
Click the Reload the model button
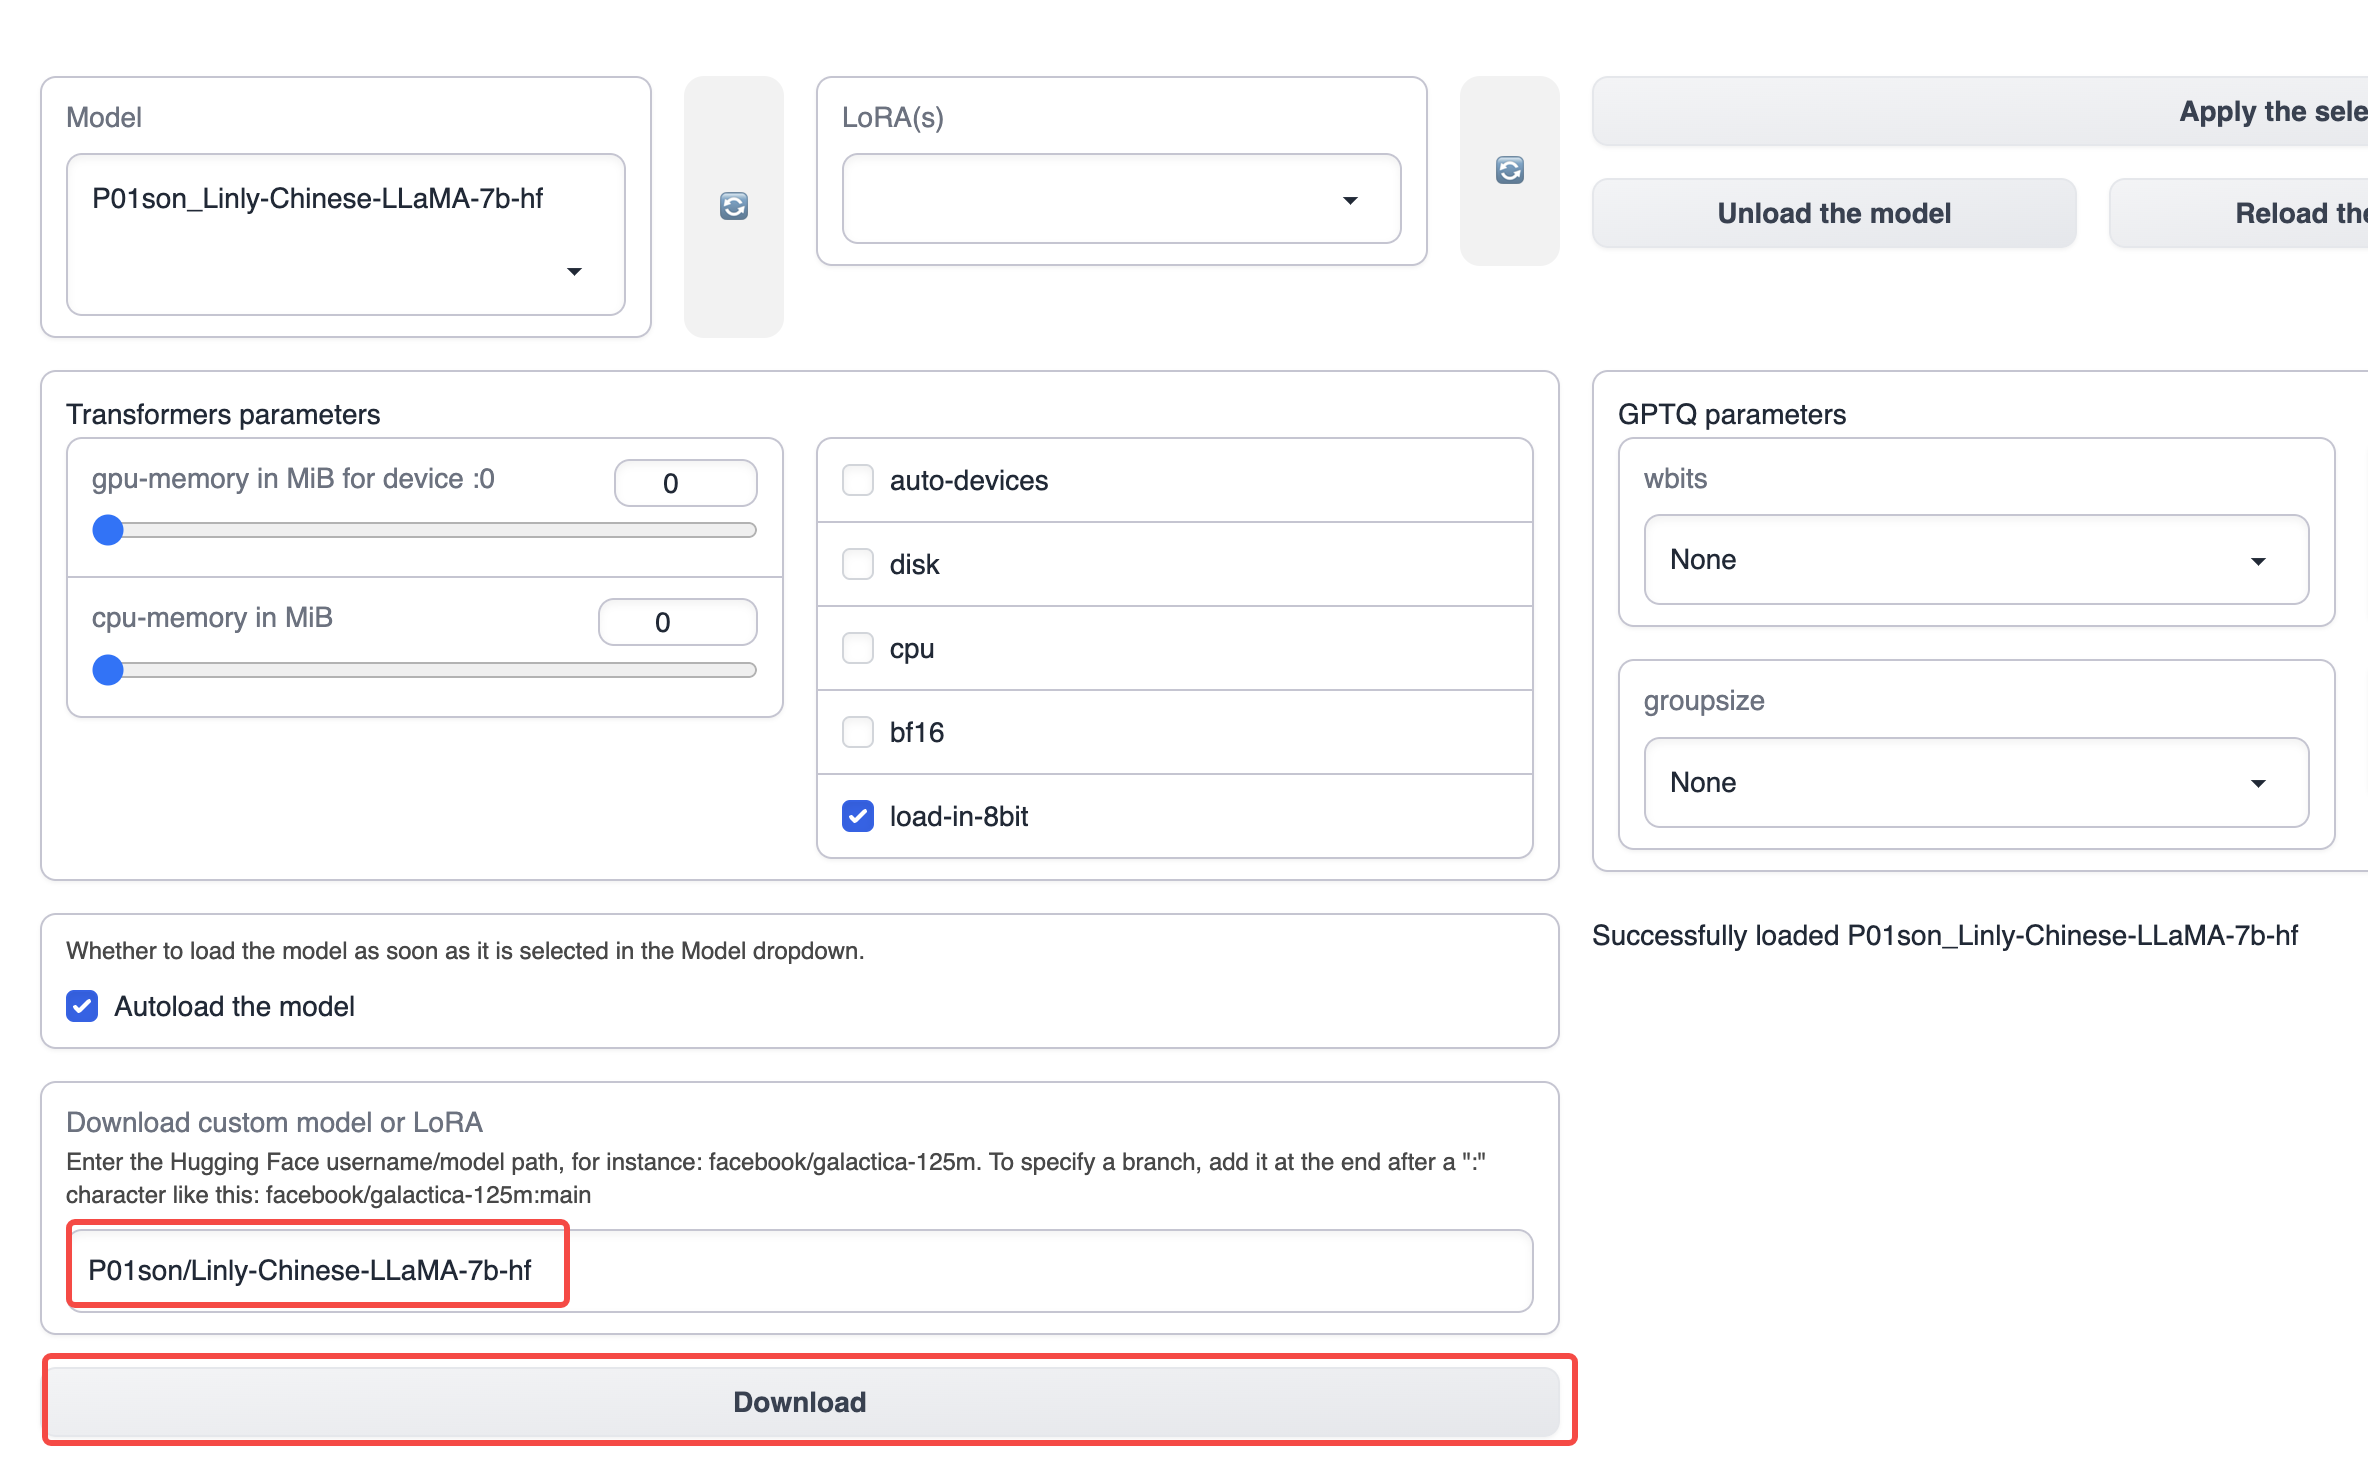pos(2239,213)
